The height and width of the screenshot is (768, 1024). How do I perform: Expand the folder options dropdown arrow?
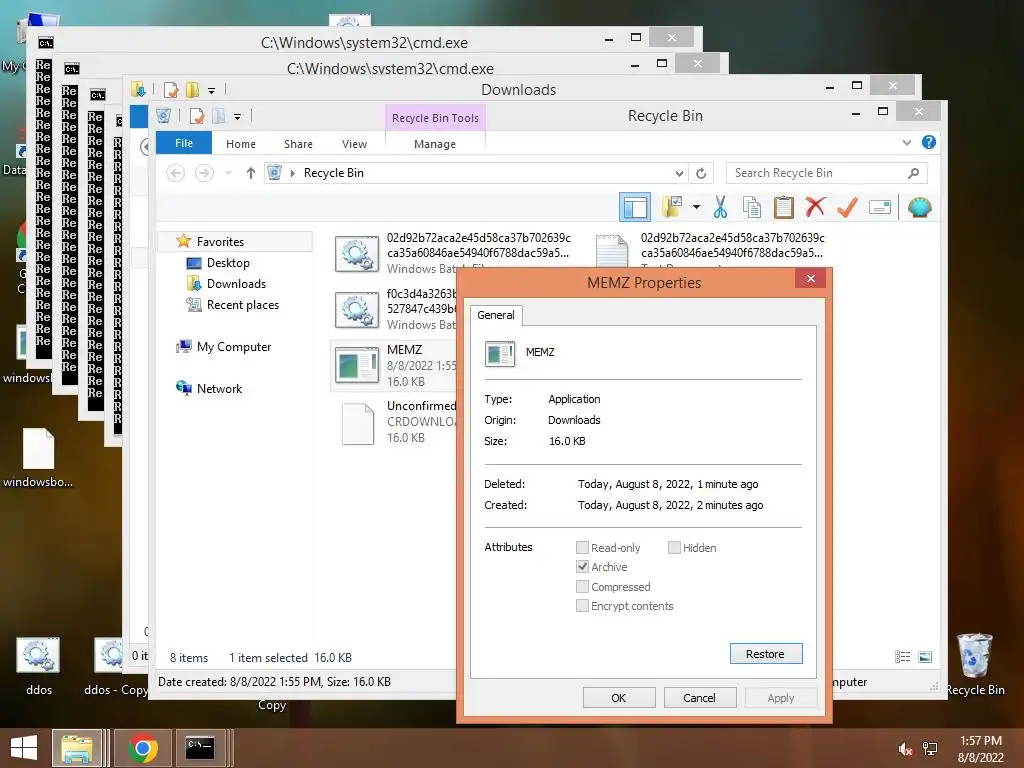point(696,208)
